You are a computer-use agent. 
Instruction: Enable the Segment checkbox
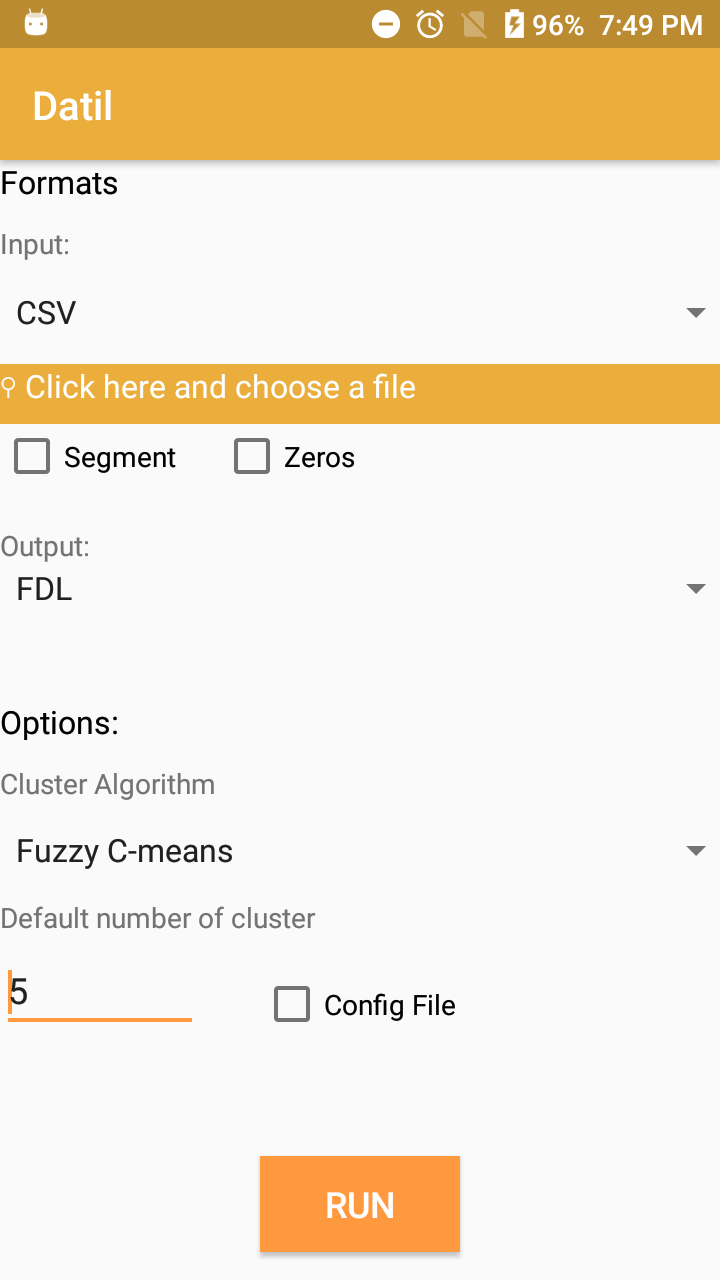coord(32,457)
